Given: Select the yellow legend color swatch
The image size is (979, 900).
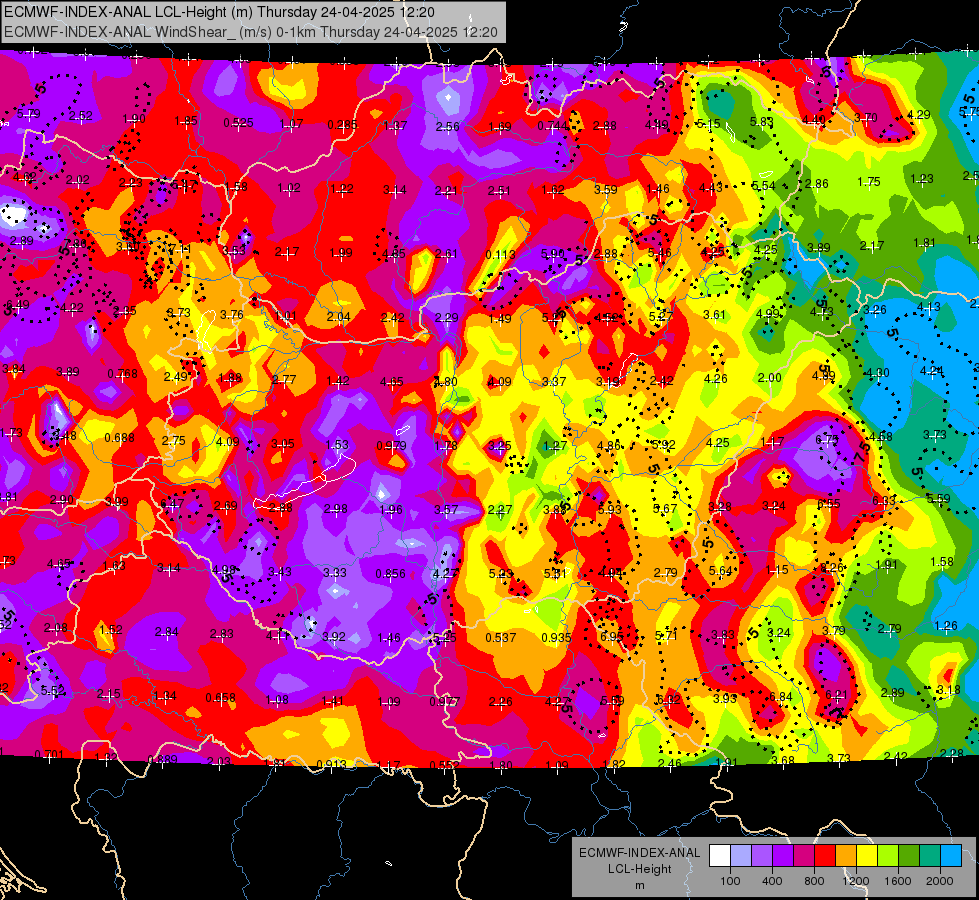Looking at the screenshot, I should (x=867, y=855).
